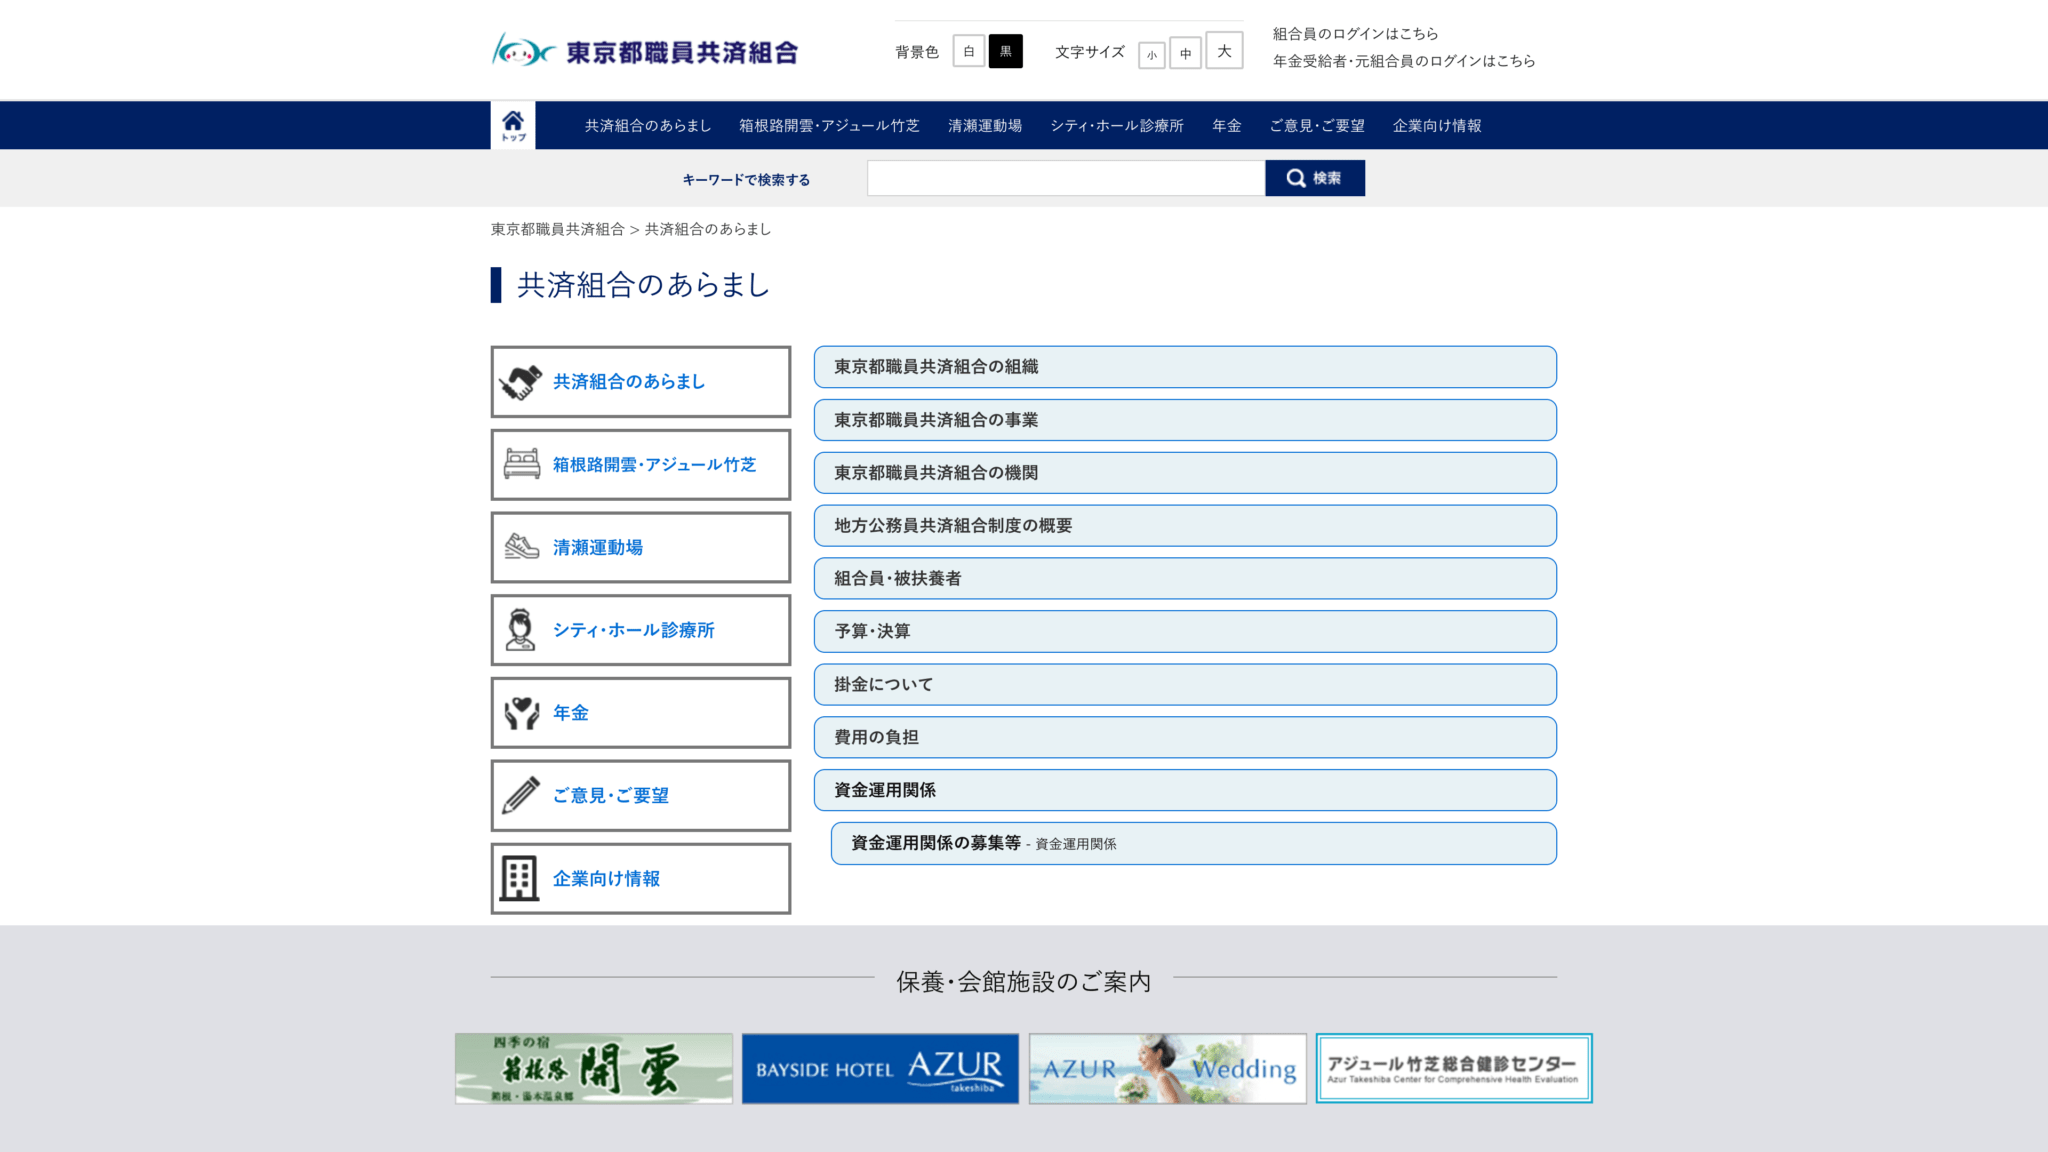2048x1152 pixels.
Task: Set text size to small (小)
Action: (1151, 55)
